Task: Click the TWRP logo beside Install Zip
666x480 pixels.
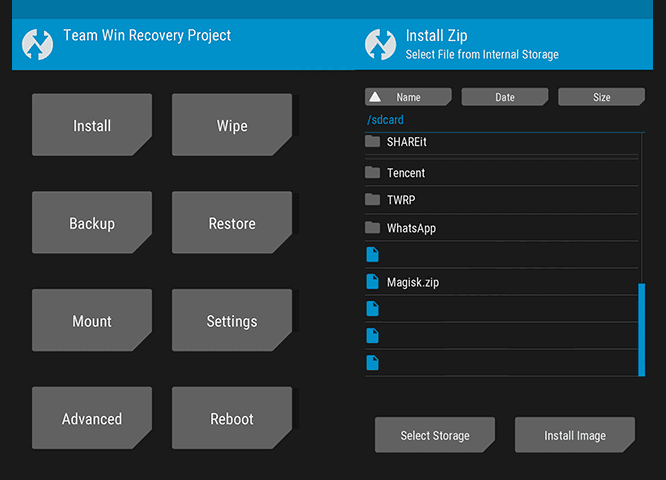Action: [381, 44]
